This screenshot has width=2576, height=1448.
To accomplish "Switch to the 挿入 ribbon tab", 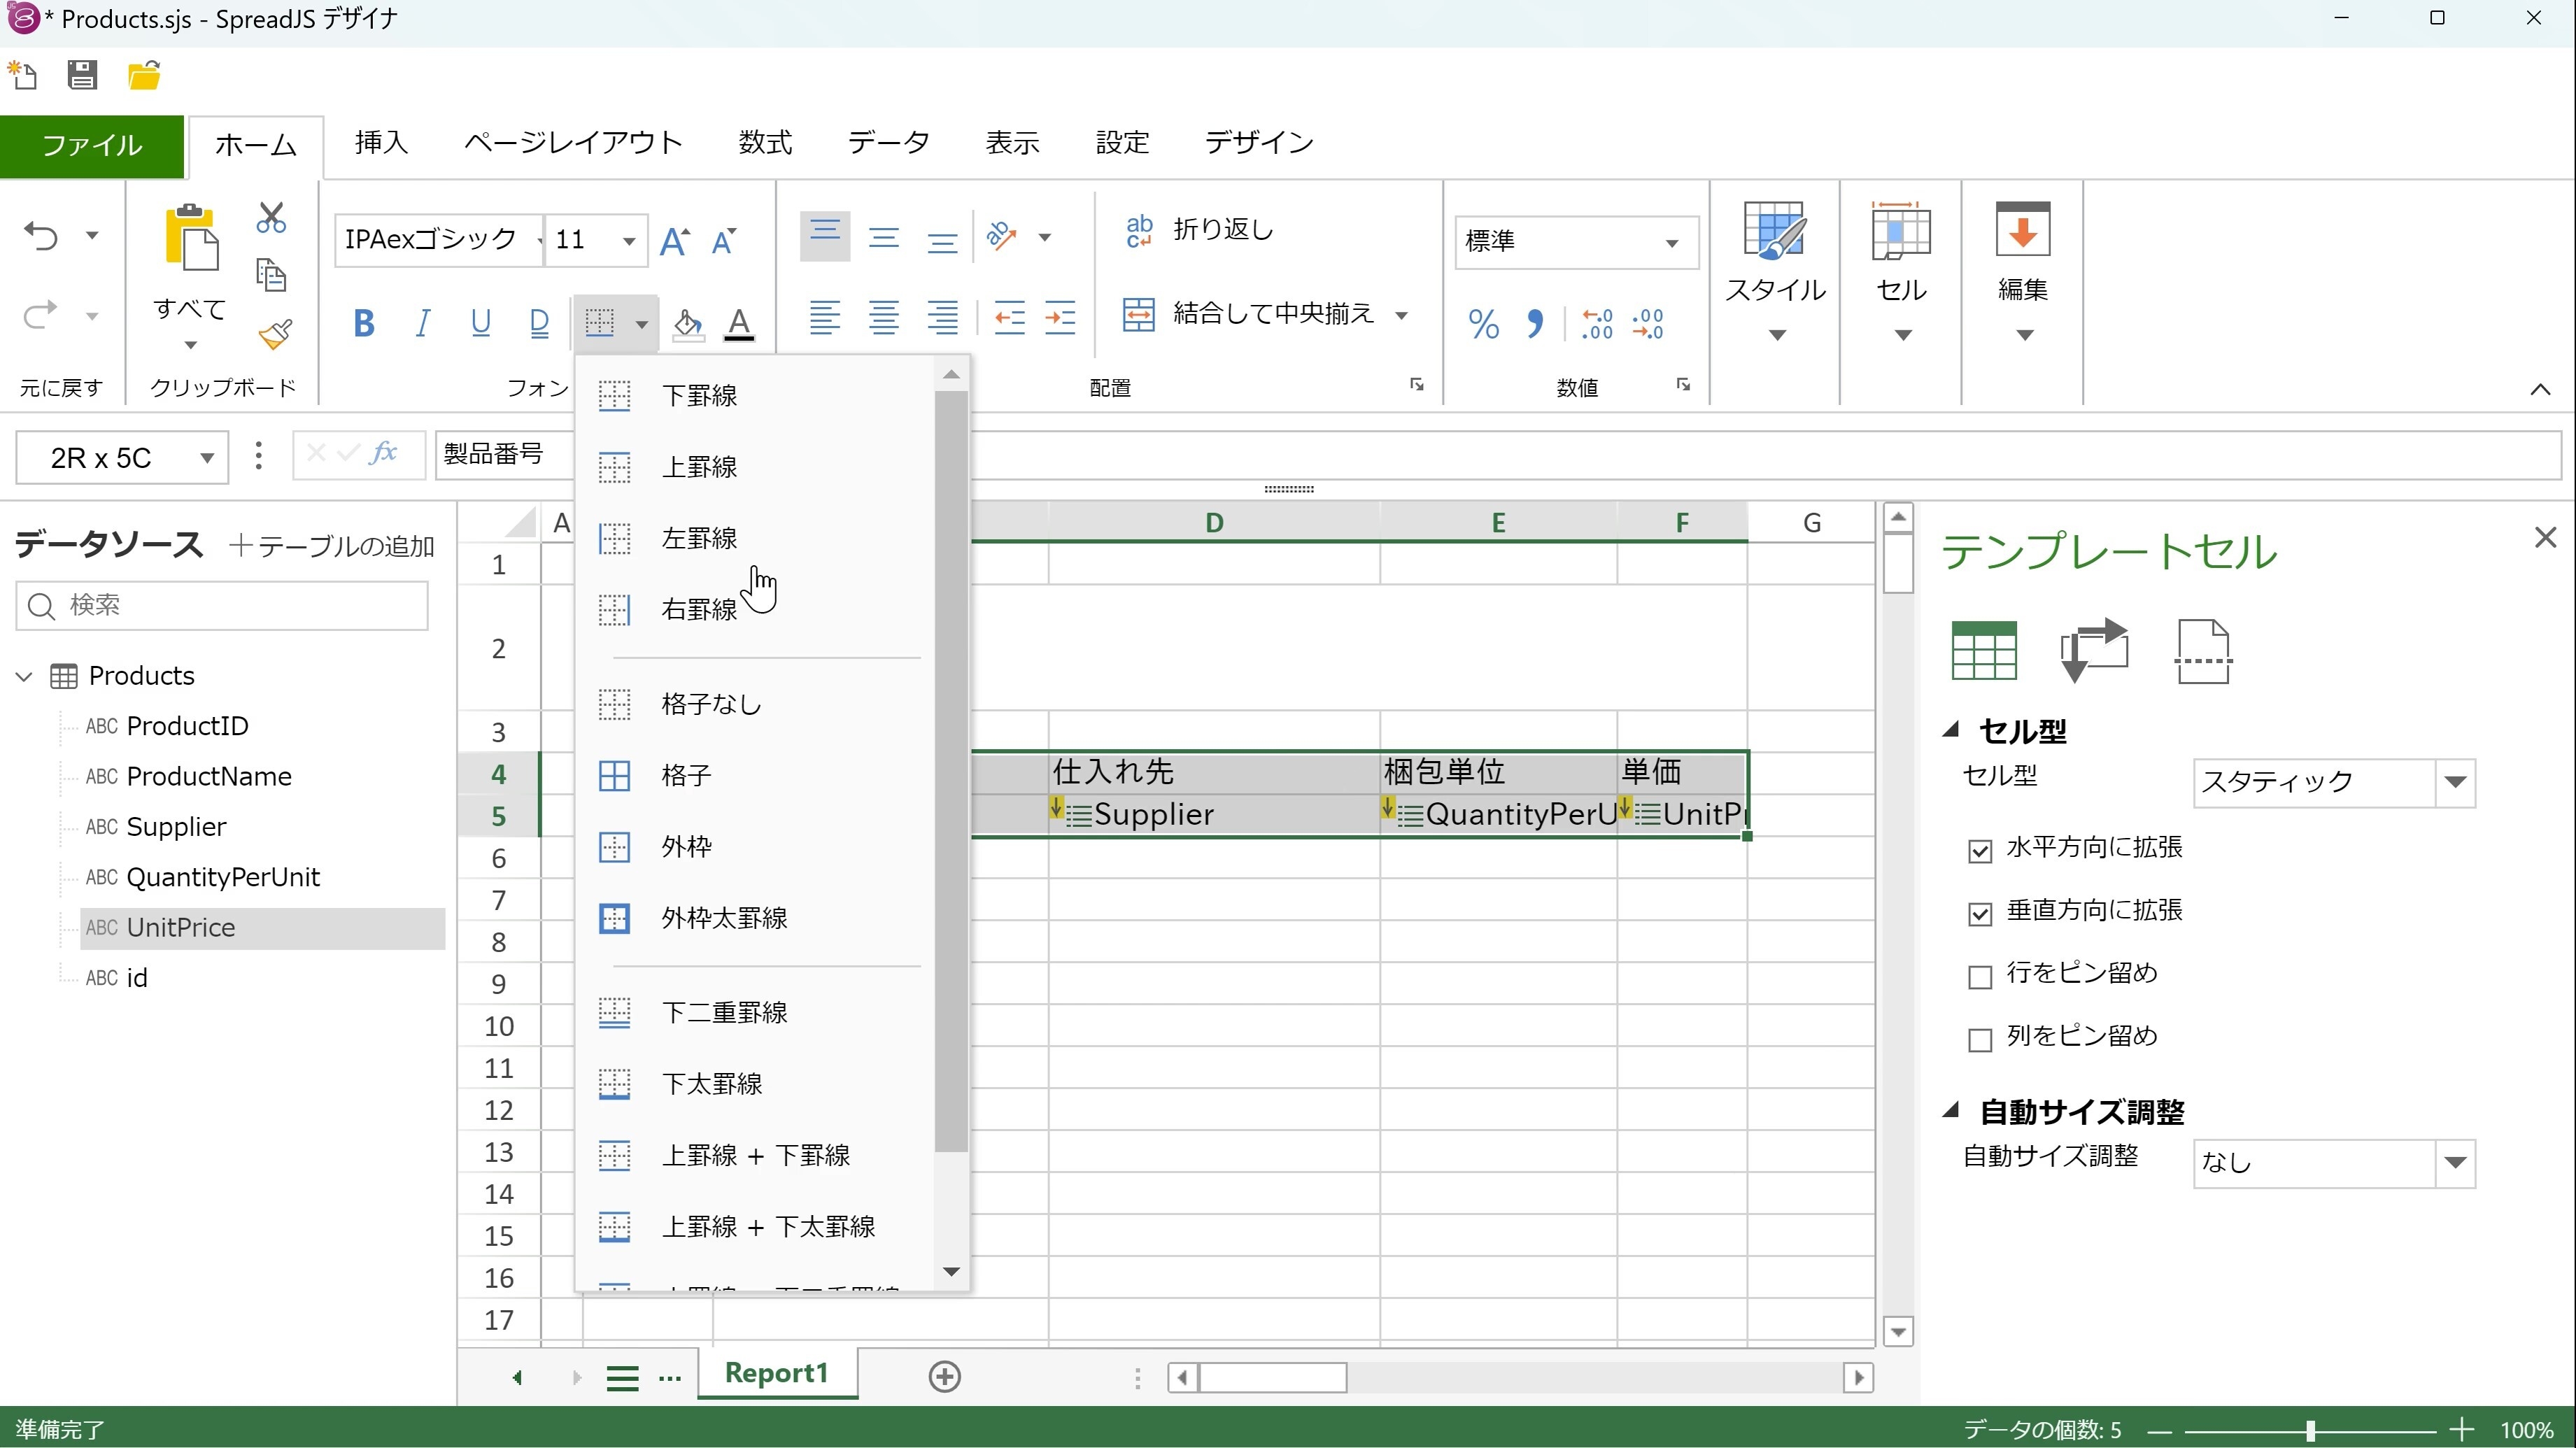I will pos(381,143).
